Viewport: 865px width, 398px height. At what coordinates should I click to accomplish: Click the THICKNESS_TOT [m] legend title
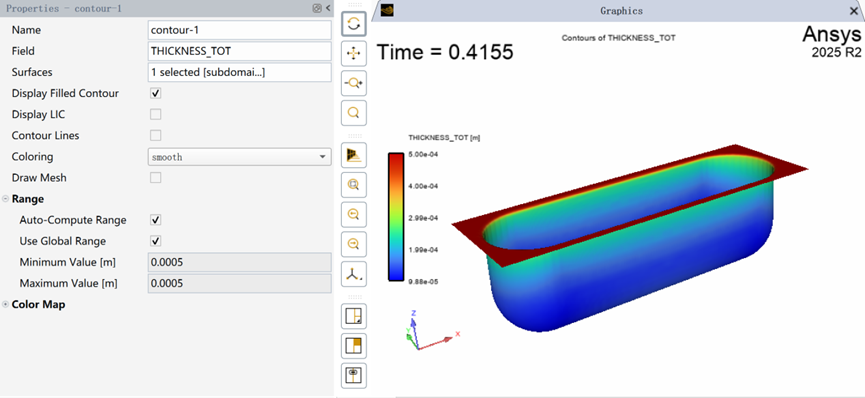coord(444,137)
